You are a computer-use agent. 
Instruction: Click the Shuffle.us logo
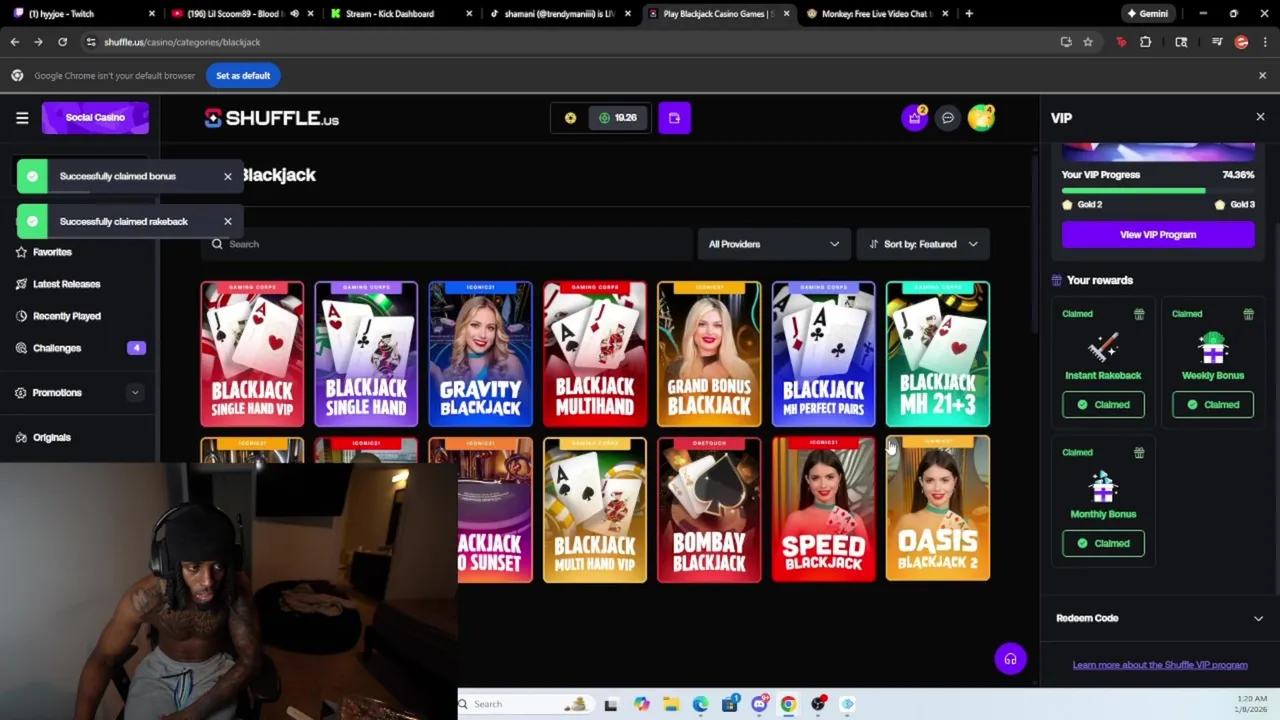click(272, 118)
